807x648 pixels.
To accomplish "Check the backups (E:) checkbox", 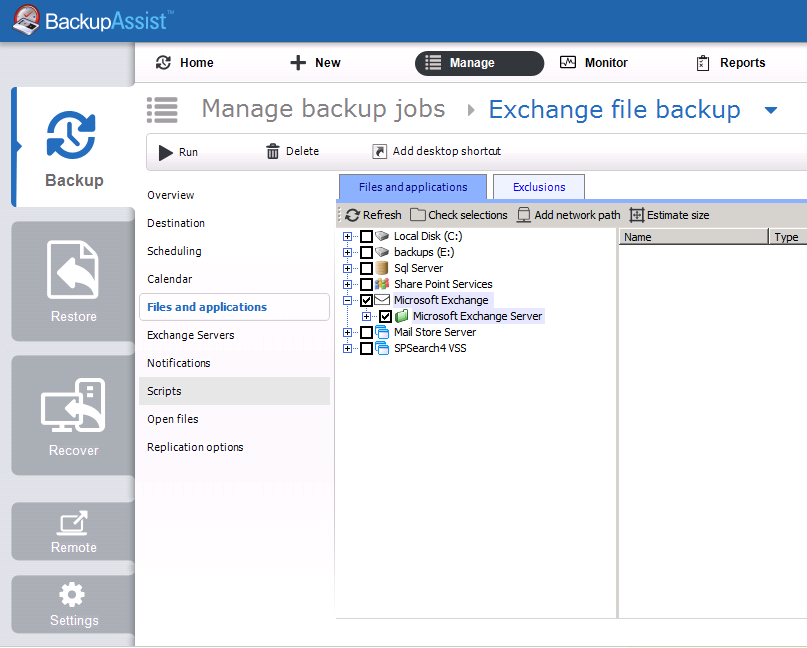I will [366, 252].
